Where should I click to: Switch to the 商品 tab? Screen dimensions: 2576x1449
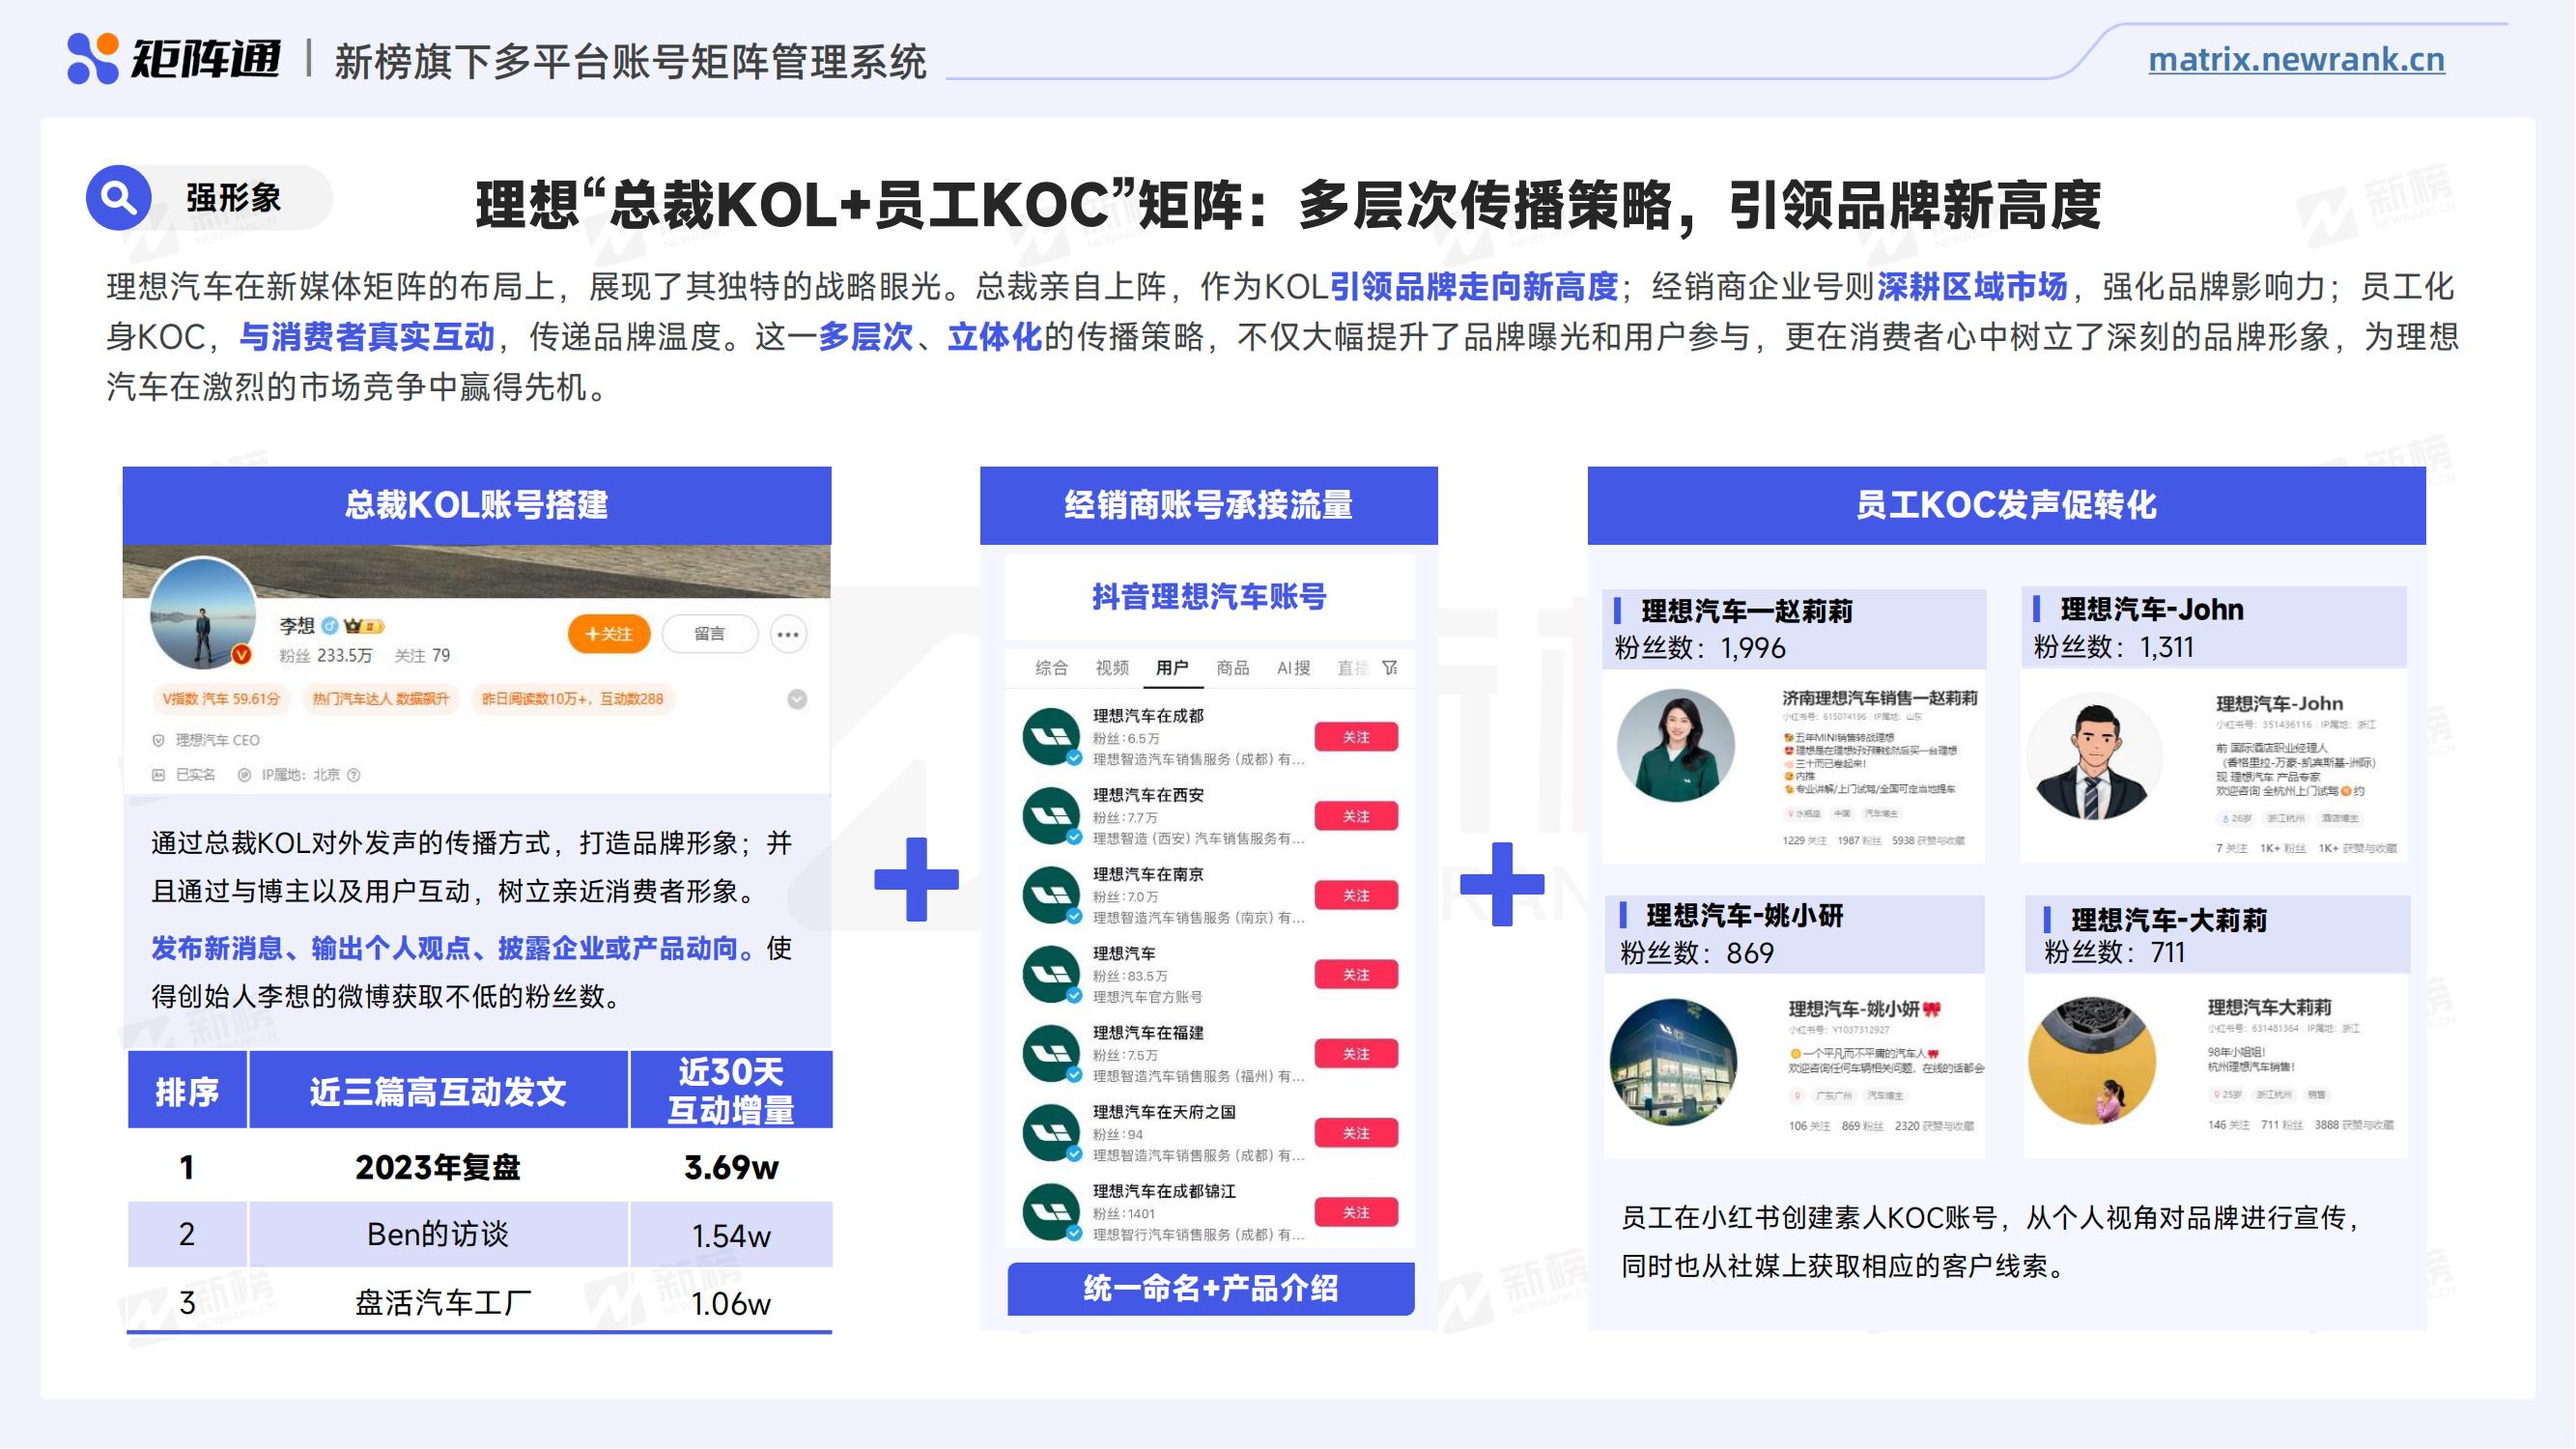point(1232,668)
